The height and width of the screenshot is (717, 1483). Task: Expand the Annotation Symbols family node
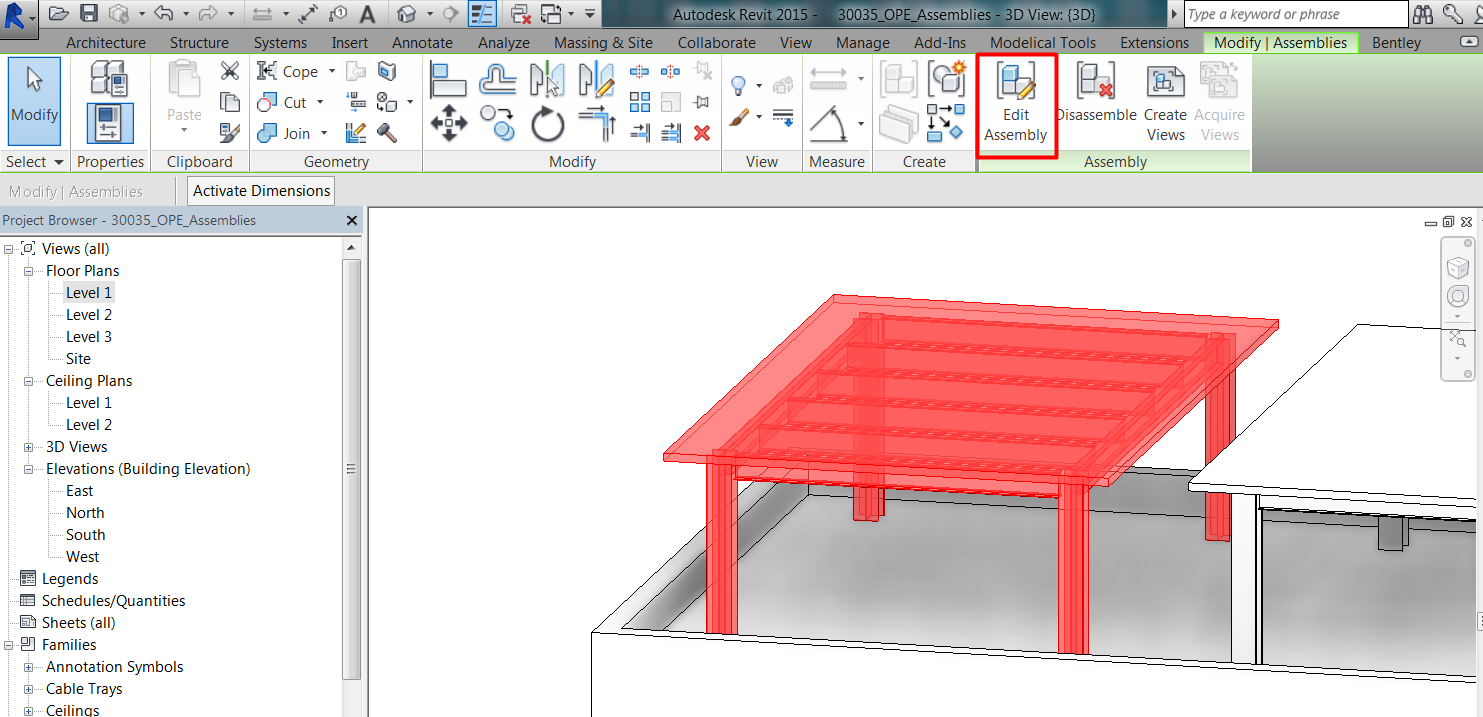(x=28, y=667)
